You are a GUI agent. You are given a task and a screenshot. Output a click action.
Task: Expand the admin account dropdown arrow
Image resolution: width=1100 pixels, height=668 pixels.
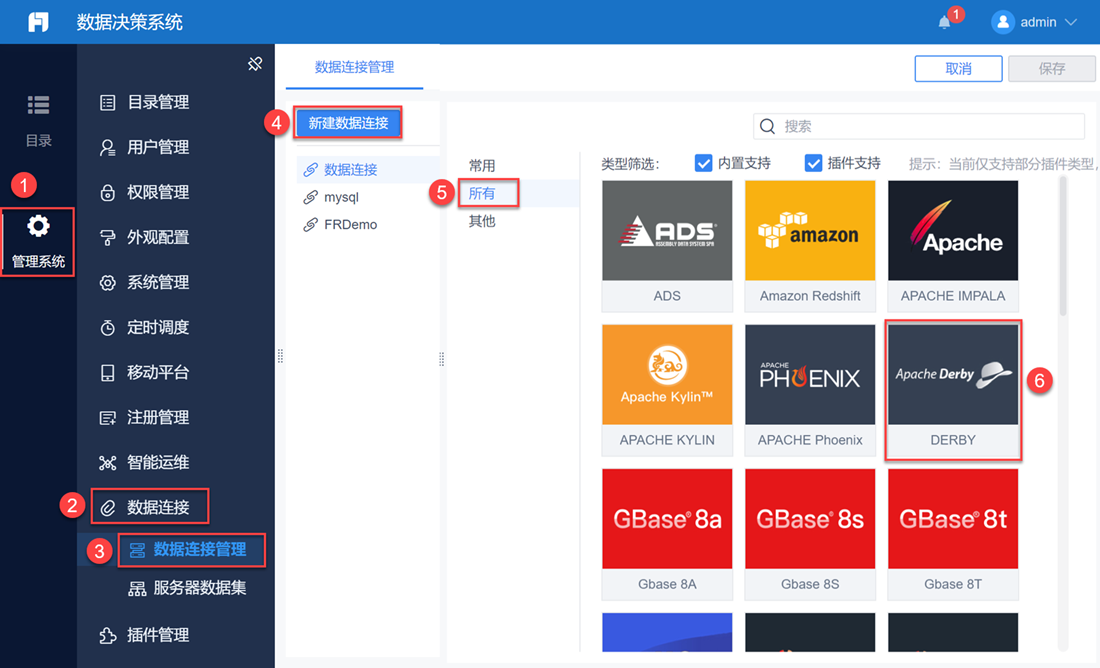(1071, 22)
